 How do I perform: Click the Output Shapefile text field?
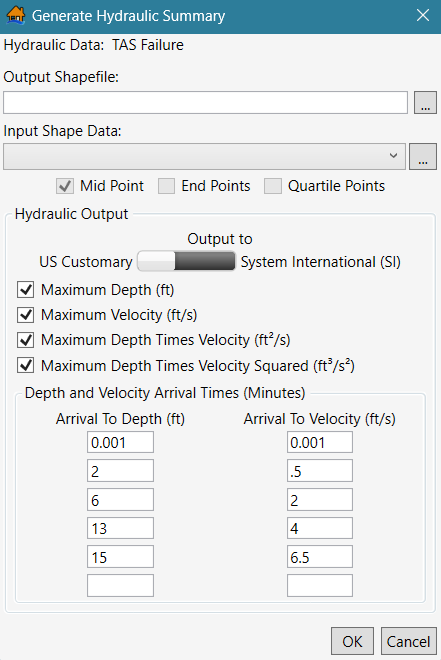(x=205, y=102)
